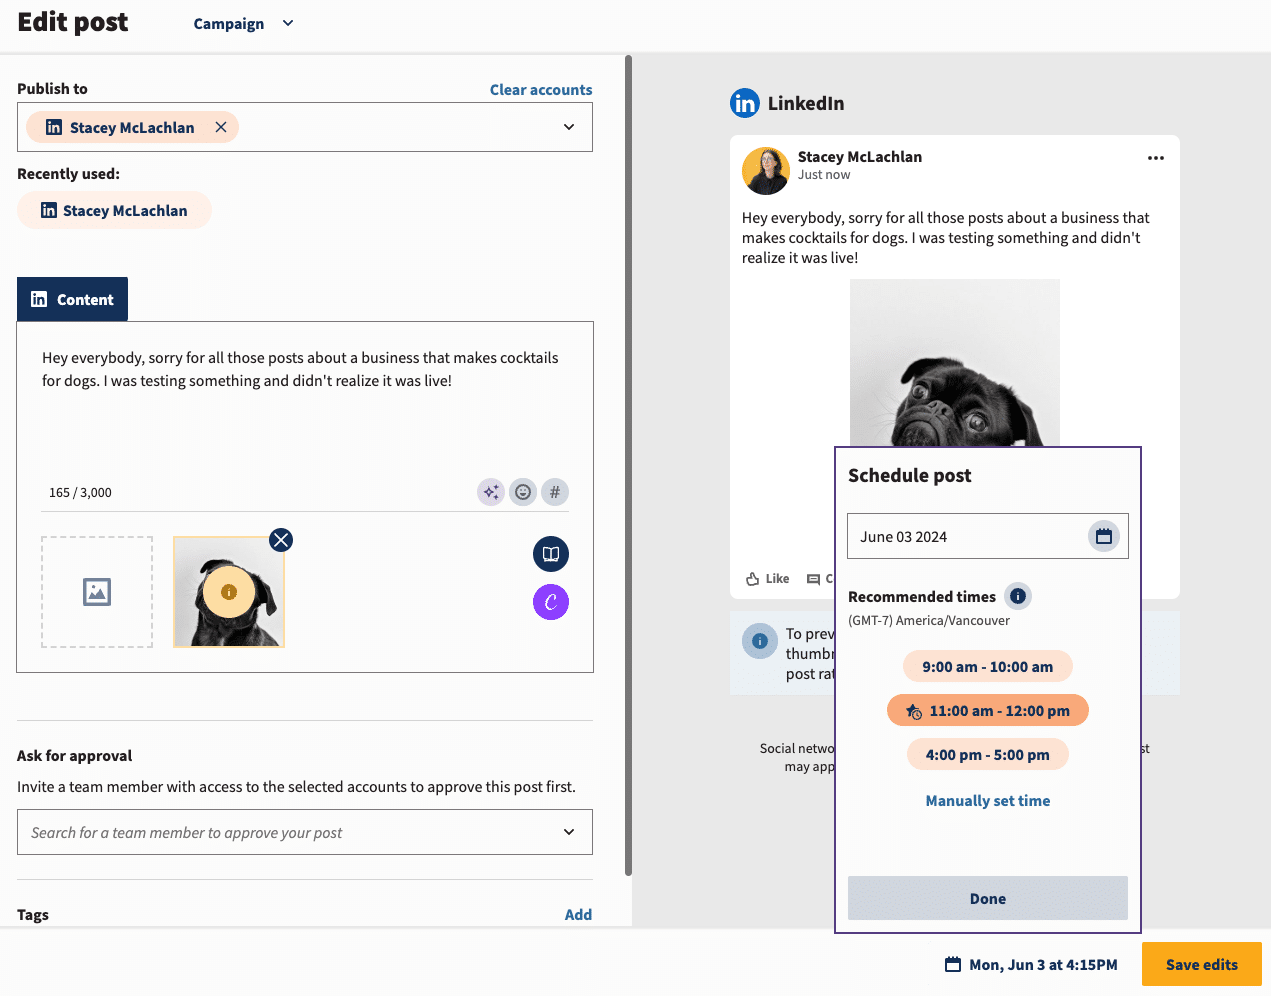Open LinkedIn preview post options menu

[x=1156, y=158]
